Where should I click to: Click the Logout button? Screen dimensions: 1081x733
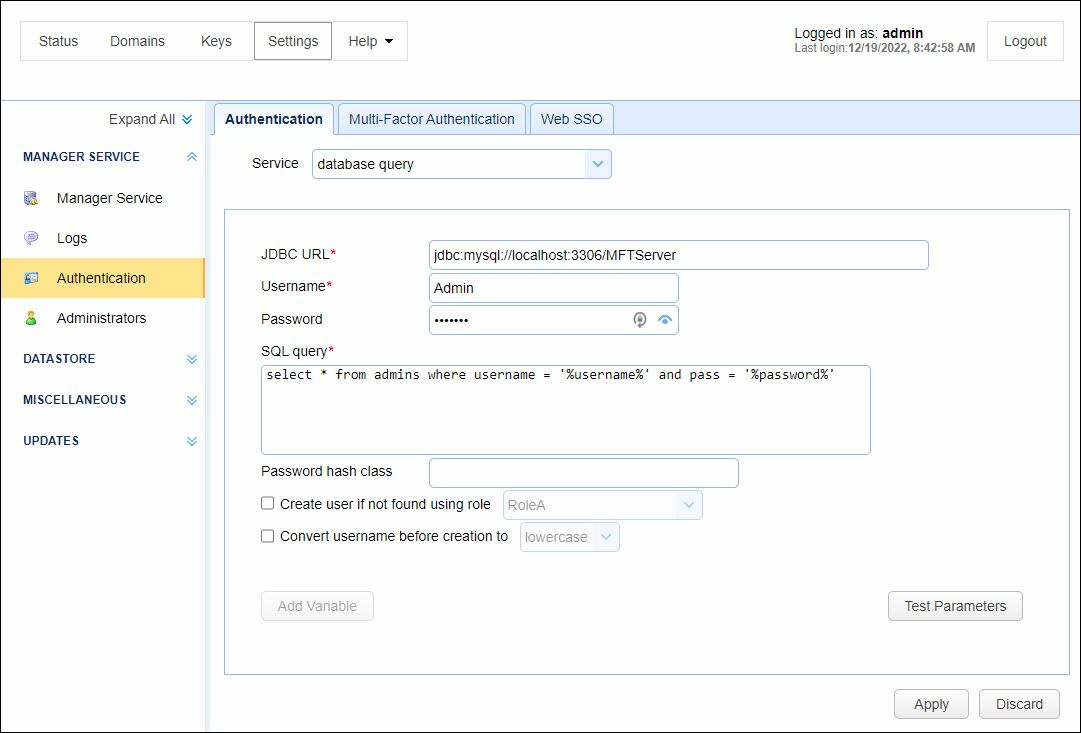[1025, 41]
